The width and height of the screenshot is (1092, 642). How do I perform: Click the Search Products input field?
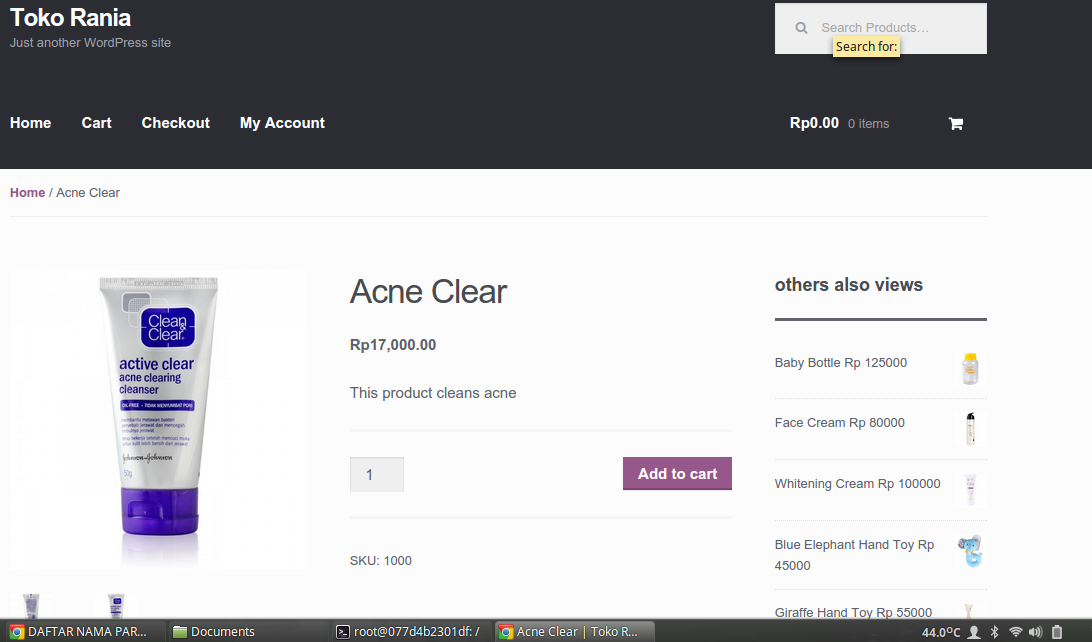pos(880,28)
